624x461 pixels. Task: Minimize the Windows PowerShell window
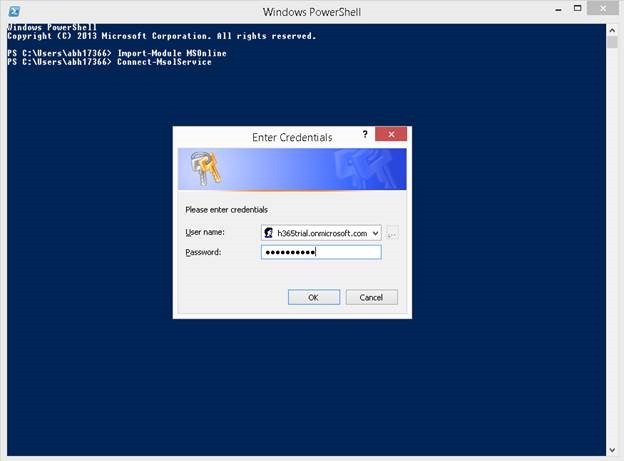(559, 10)
